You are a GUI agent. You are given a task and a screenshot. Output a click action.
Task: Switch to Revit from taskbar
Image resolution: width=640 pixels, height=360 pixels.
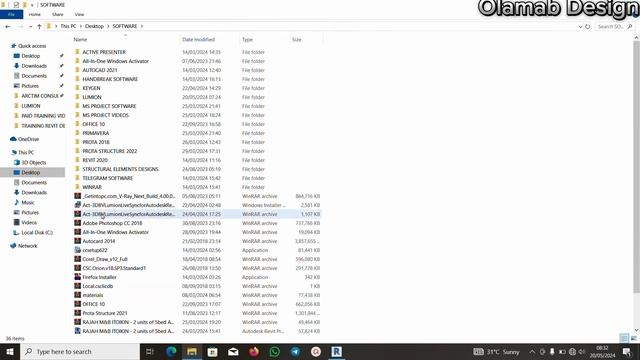(336, 351)
